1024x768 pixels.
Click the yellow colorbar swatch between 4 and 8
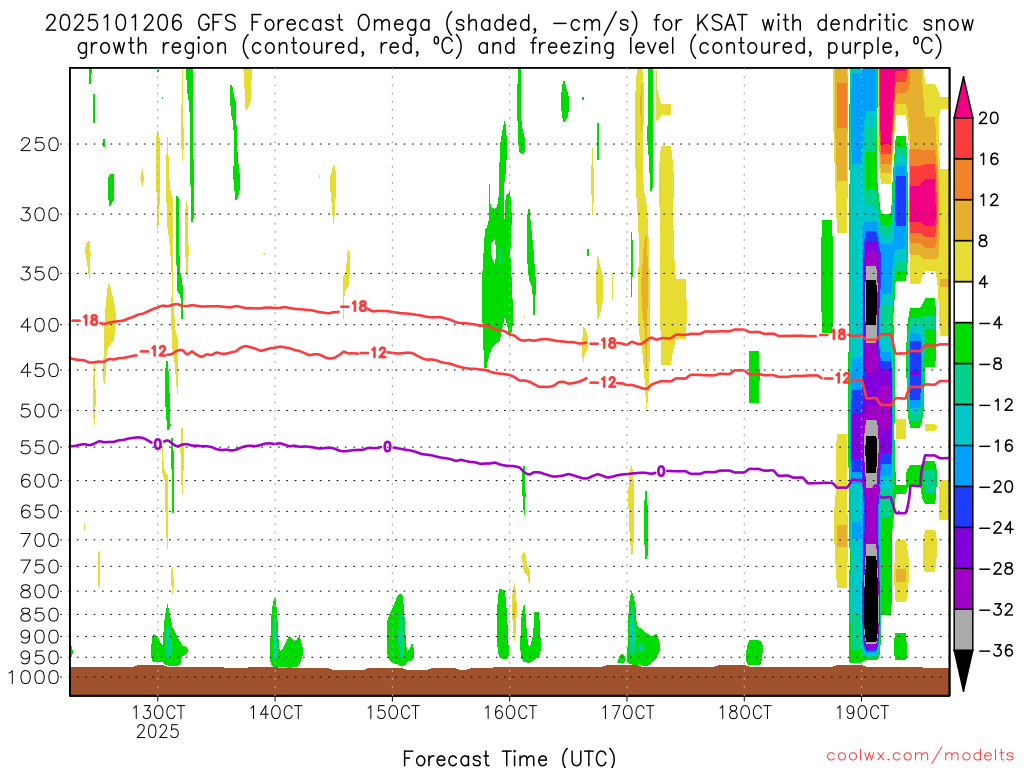963,261
